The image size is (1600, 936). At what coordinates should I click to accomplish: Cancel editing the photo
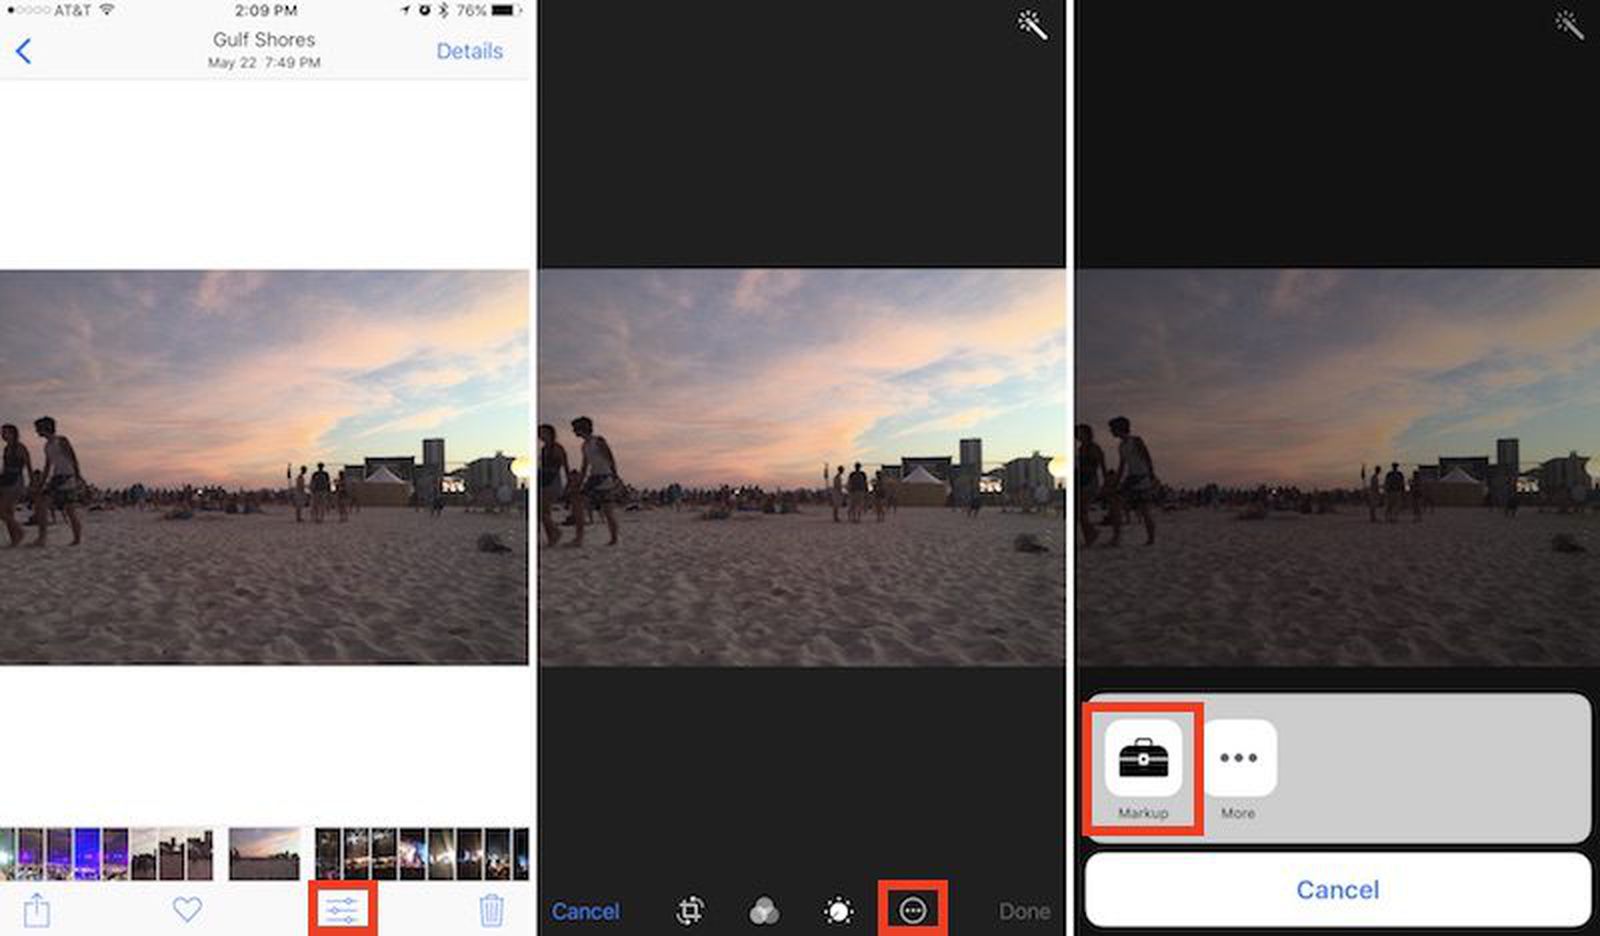point(586,911)
